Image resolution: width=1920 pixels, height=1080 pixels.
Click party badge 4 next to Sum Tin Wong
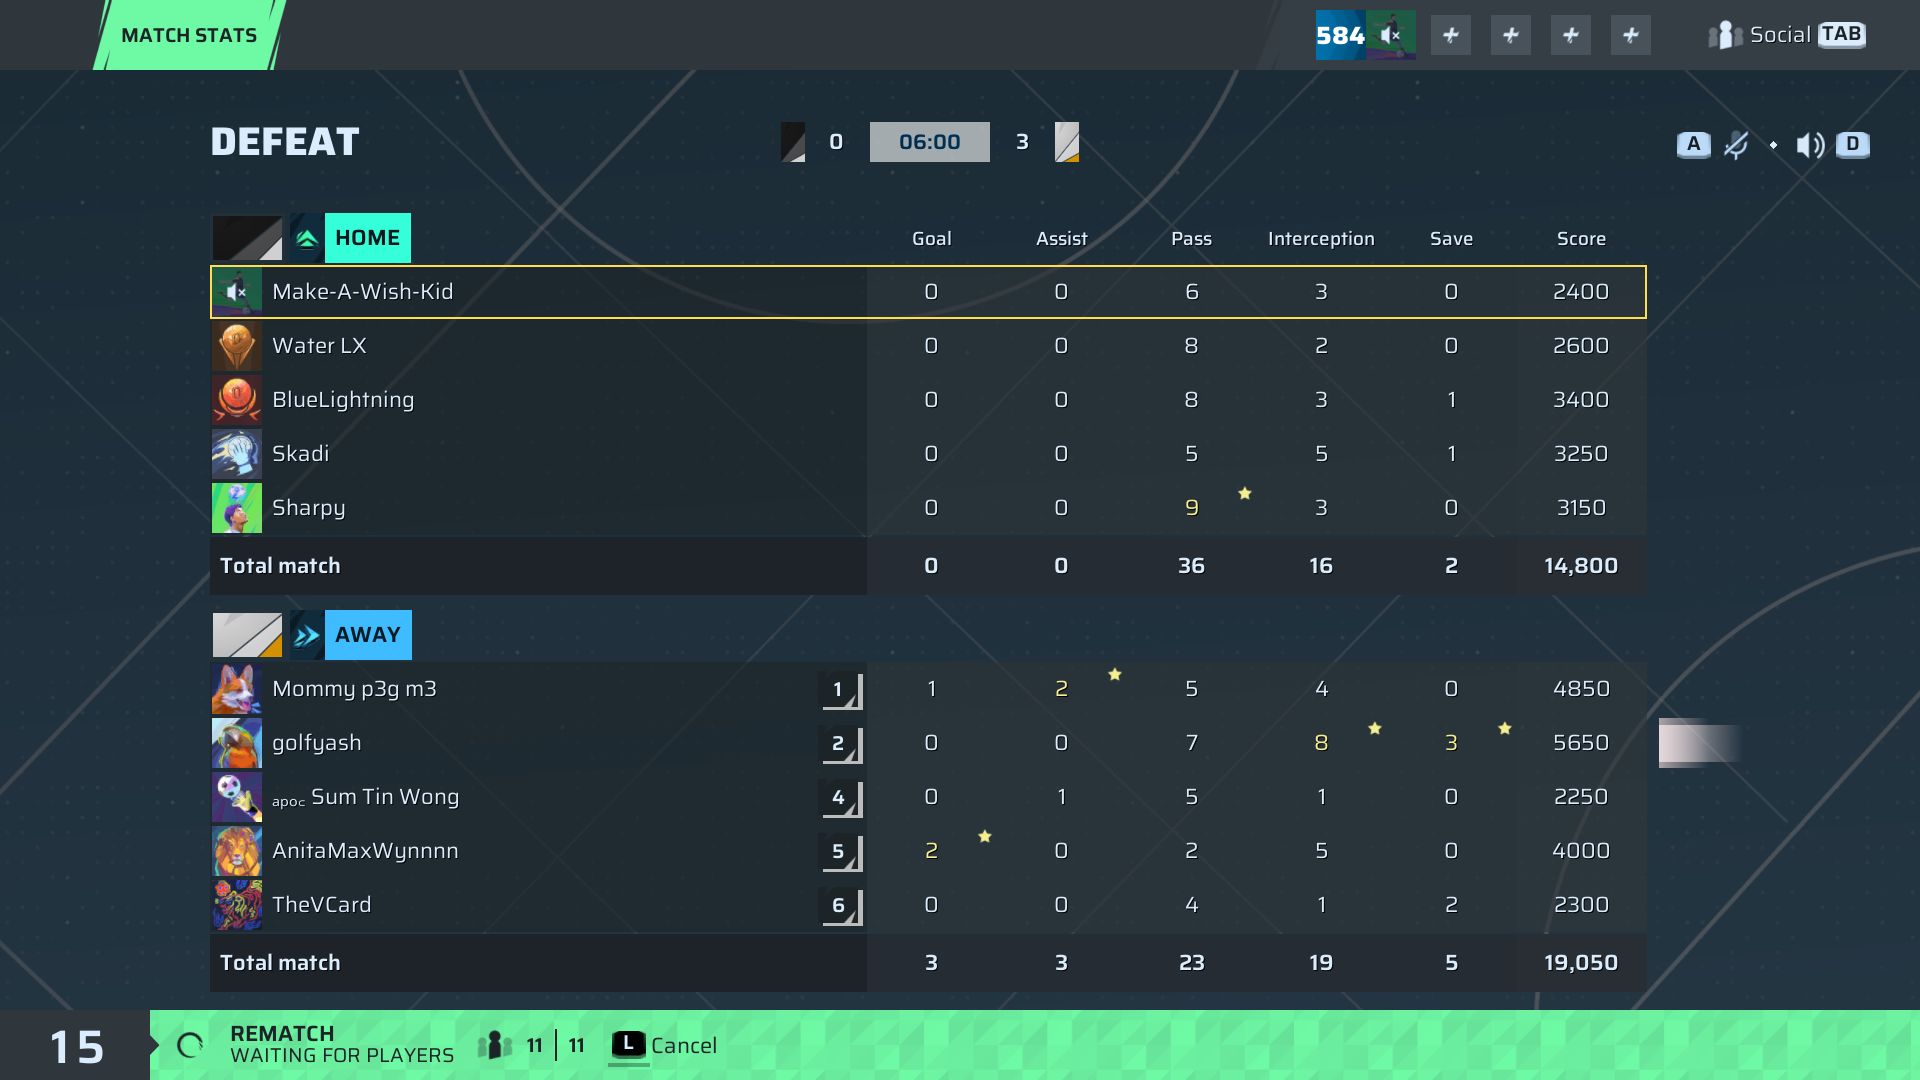point(841,798)
